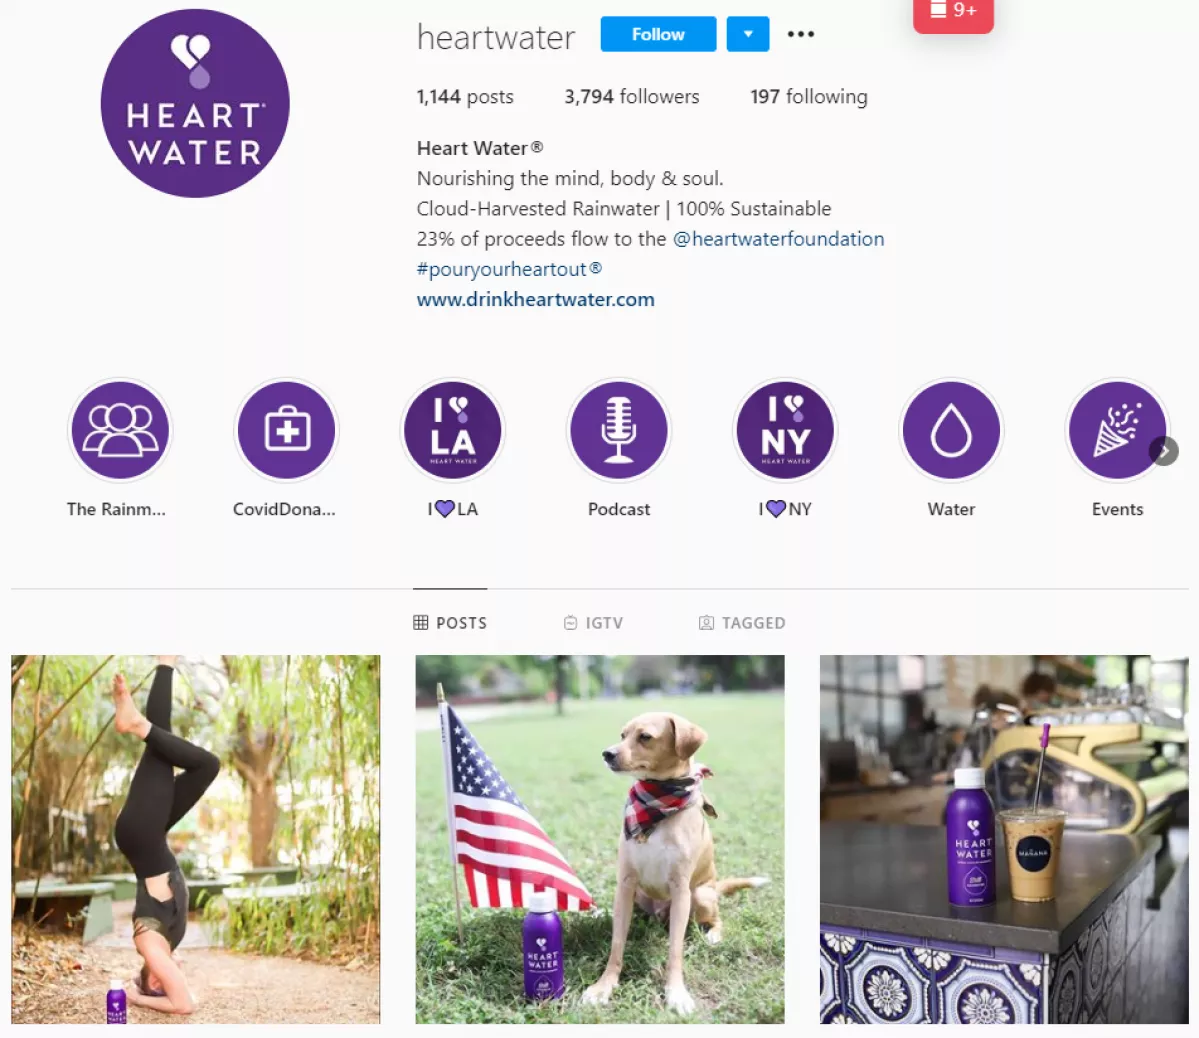View the 3,794 followers list

[632, 96]
